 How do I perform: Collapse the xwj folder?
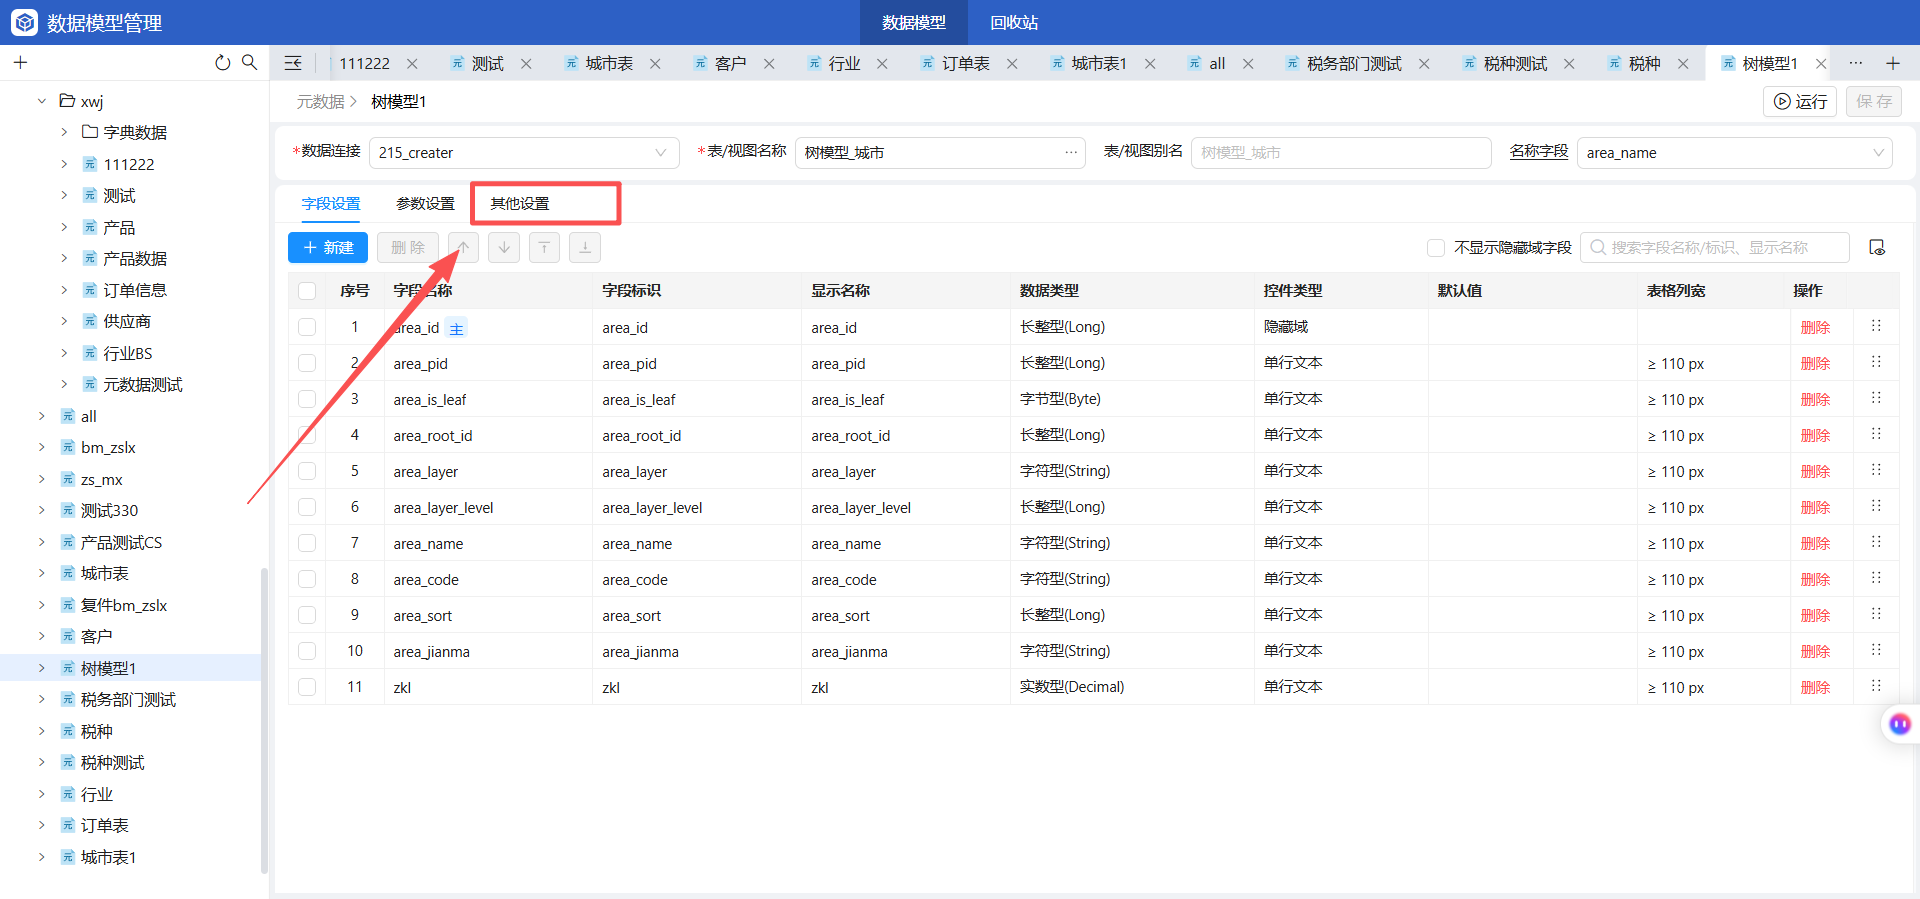click(42, 101)
